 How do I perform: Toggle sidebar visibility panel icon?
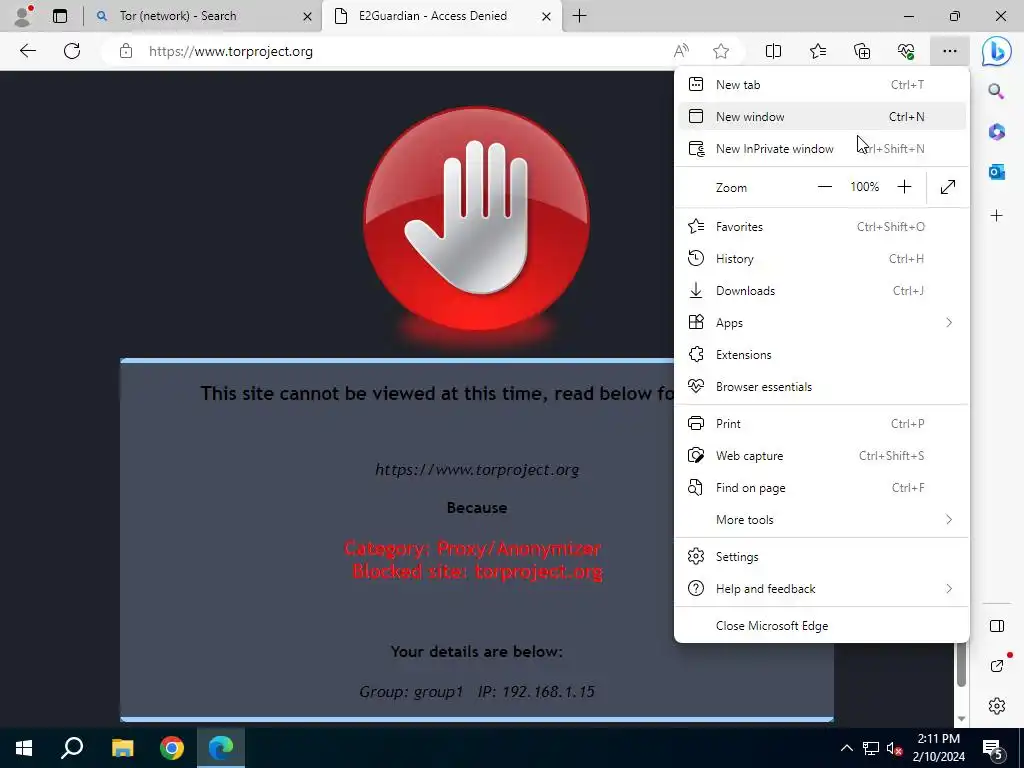tap(997, 626)
